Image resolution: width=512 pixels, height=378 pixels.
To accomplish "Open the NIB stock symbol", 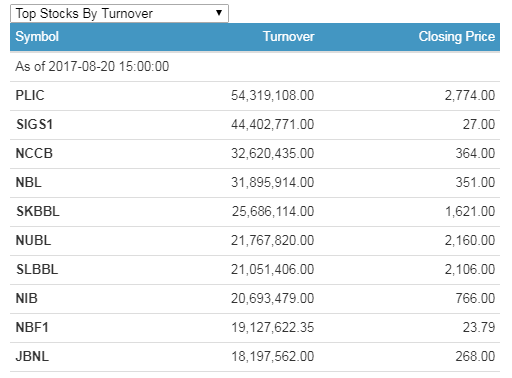I will click(27, 298).
